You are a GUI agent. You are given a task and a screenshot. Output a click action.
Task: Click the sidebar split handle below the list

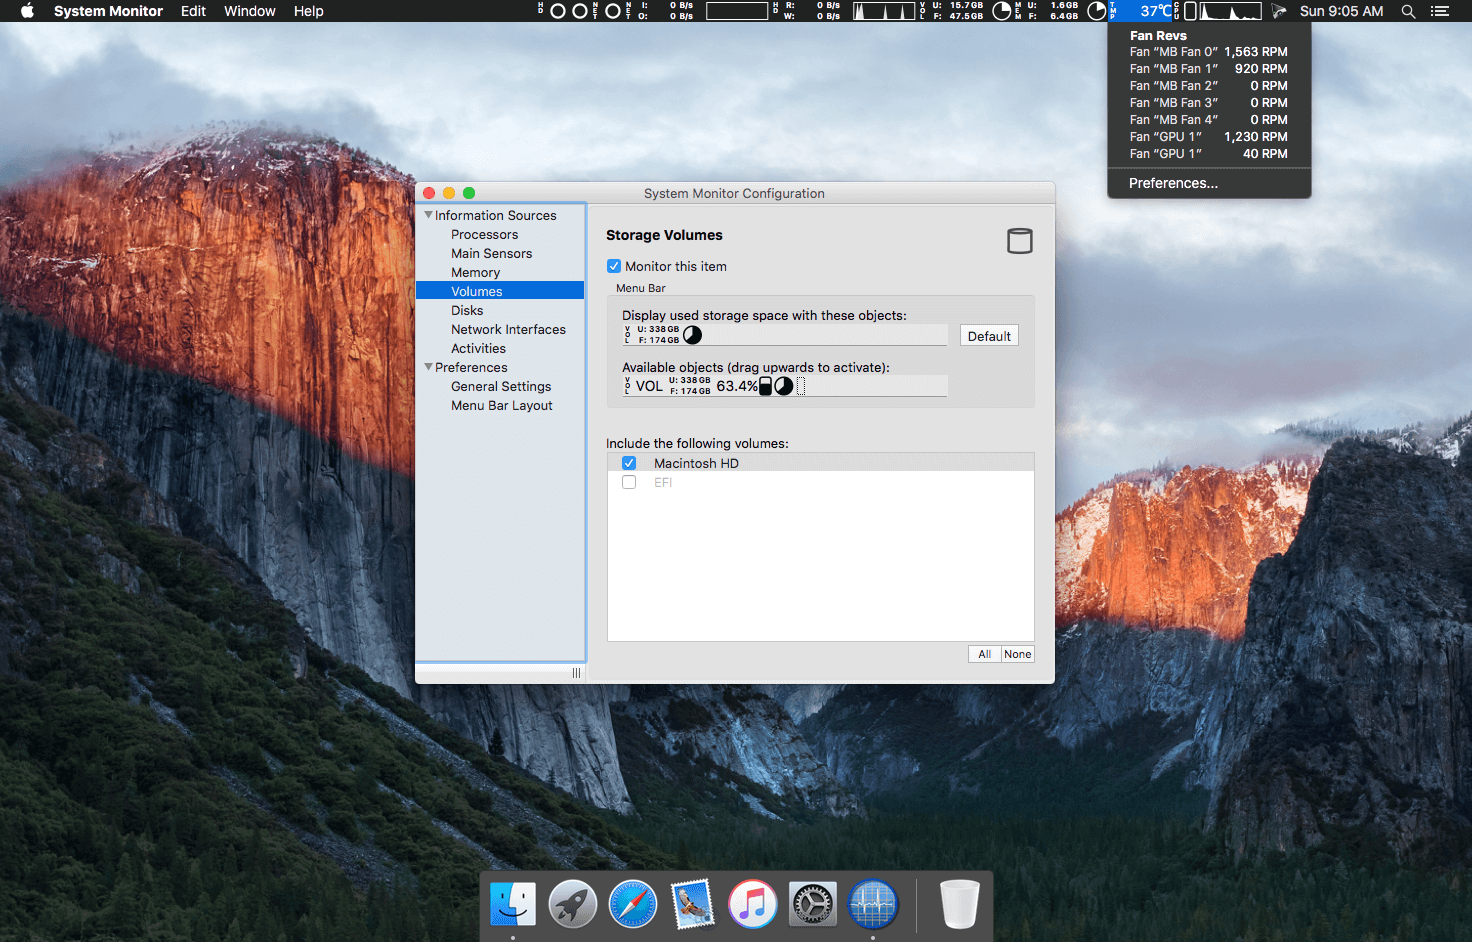click(x=576, y=673)
